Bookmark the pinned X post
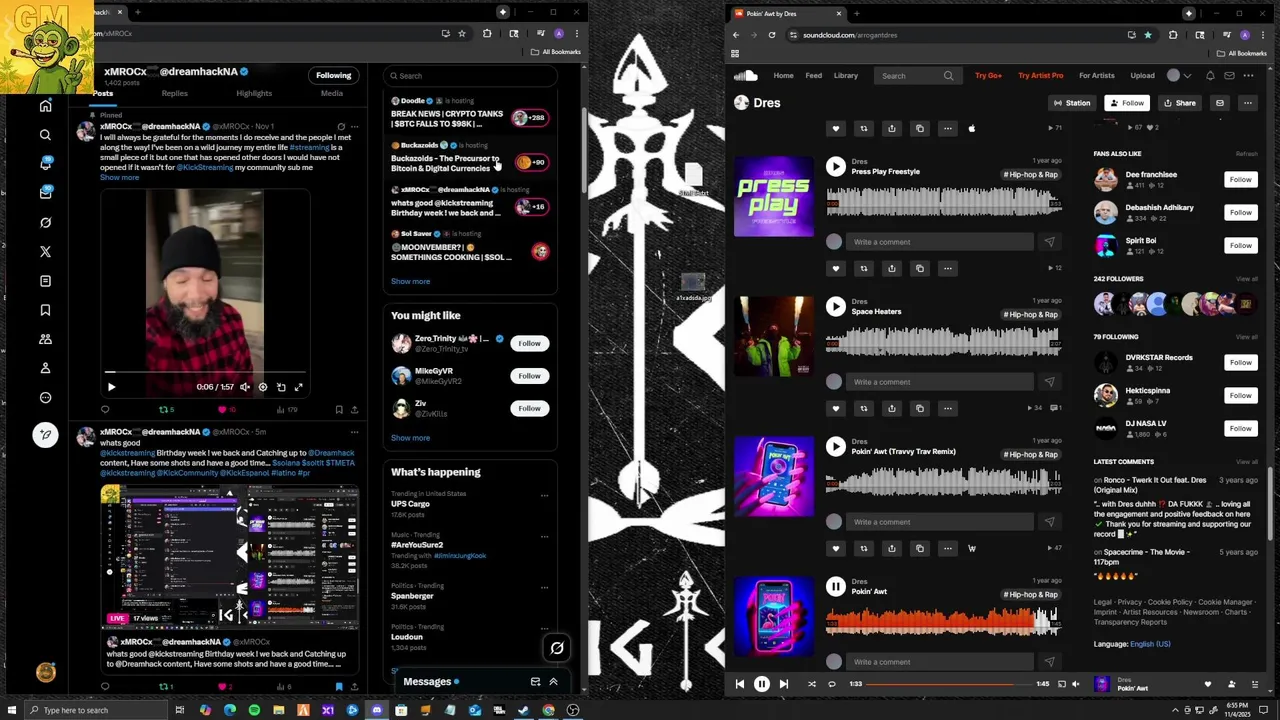The image size is (1280, 720). pyautogui.click(x=339, y=409)
